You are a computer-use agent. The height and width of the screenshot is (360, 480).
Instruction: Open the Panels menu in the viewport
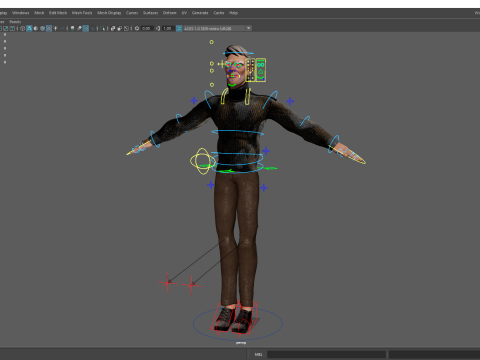[x=15, y=22]
